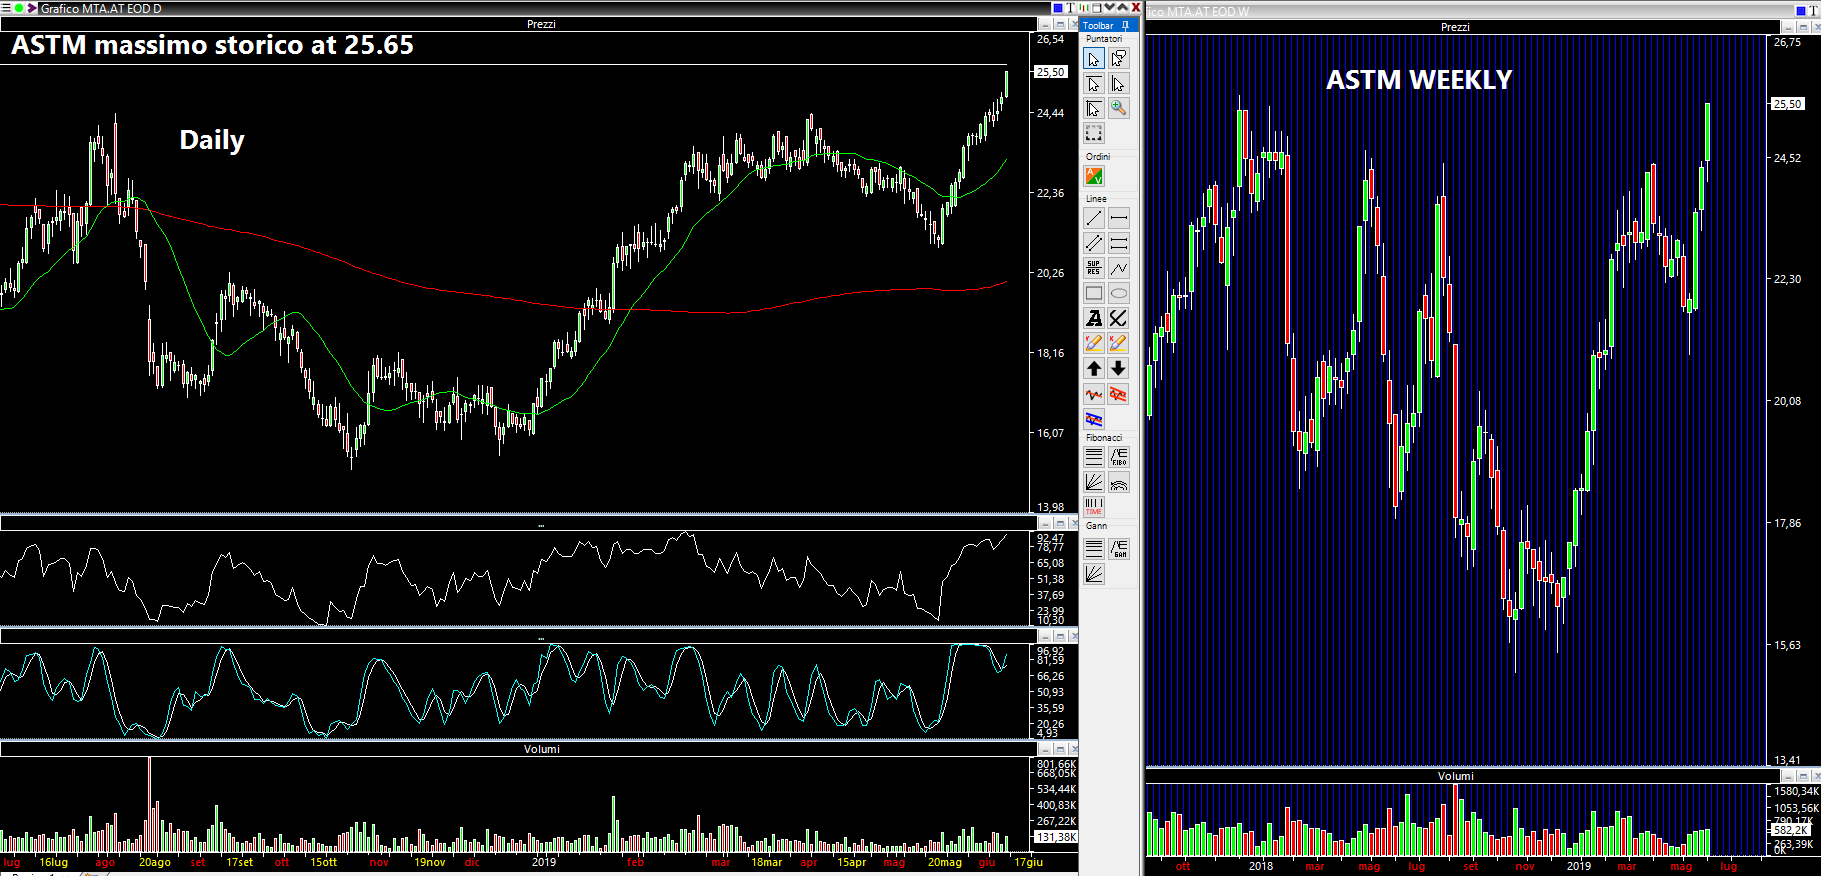This screenshot has width=1821, height=876.
Task: Click the 'Daily' chart annotation label
Action: pos(212,141)
